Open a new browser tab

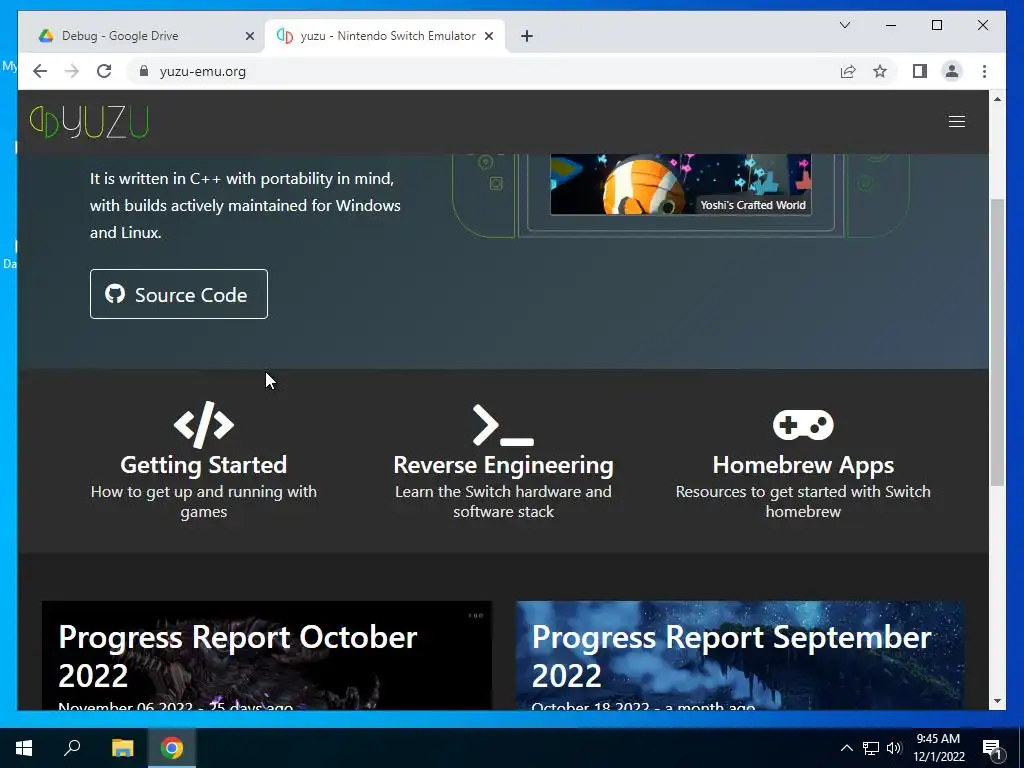[527, 36]
